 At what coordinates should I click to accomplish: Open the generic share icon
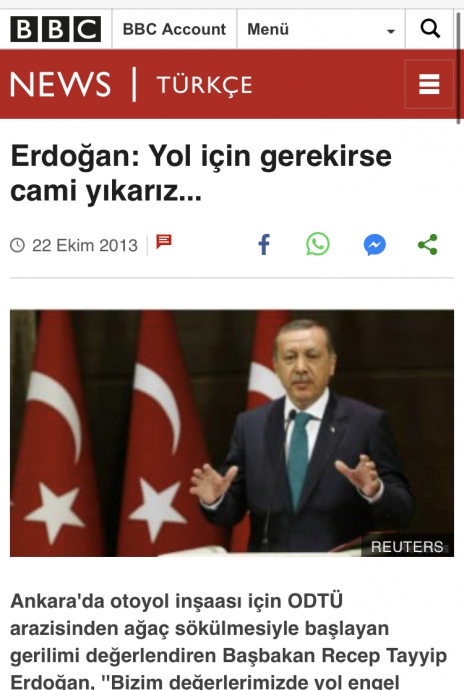427,245
